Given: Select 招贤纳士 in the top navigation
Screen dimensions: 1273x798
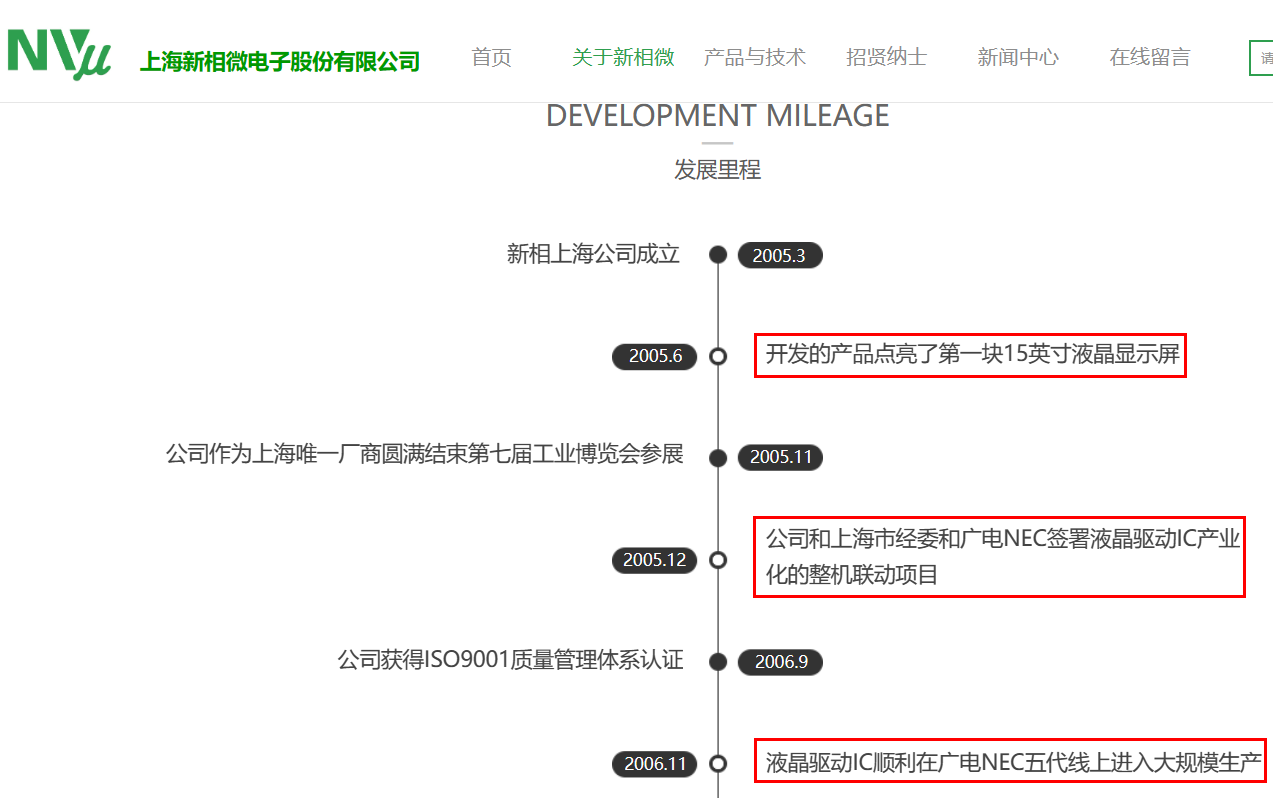Looking at the screenshot, I should click(886, 58).
